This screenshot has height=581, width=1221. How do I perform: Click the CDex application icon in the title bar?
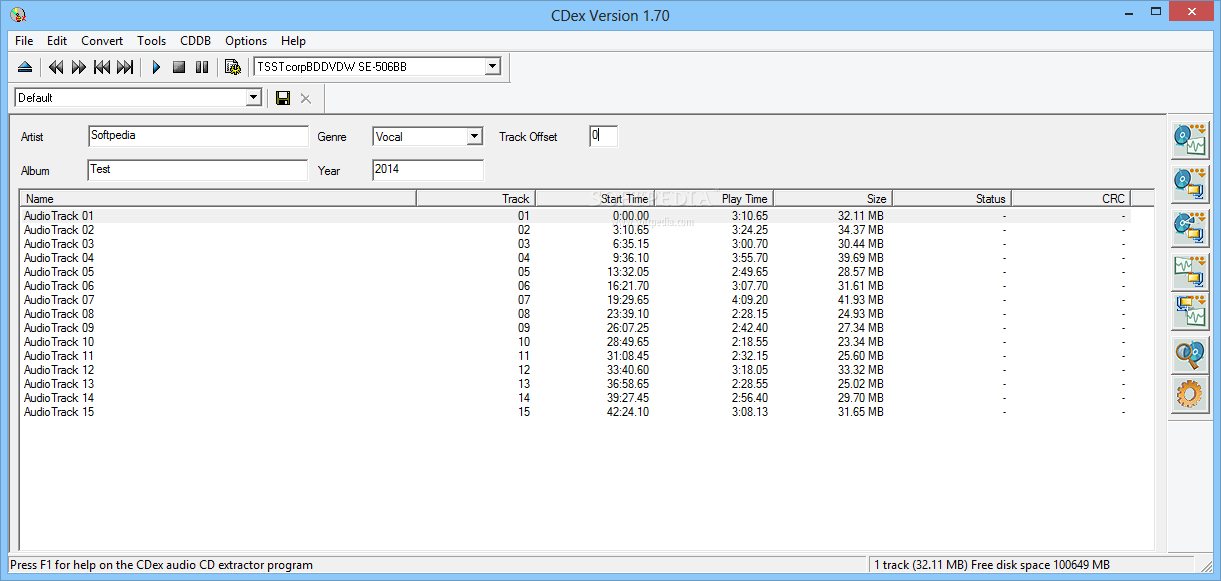[18, 15]
